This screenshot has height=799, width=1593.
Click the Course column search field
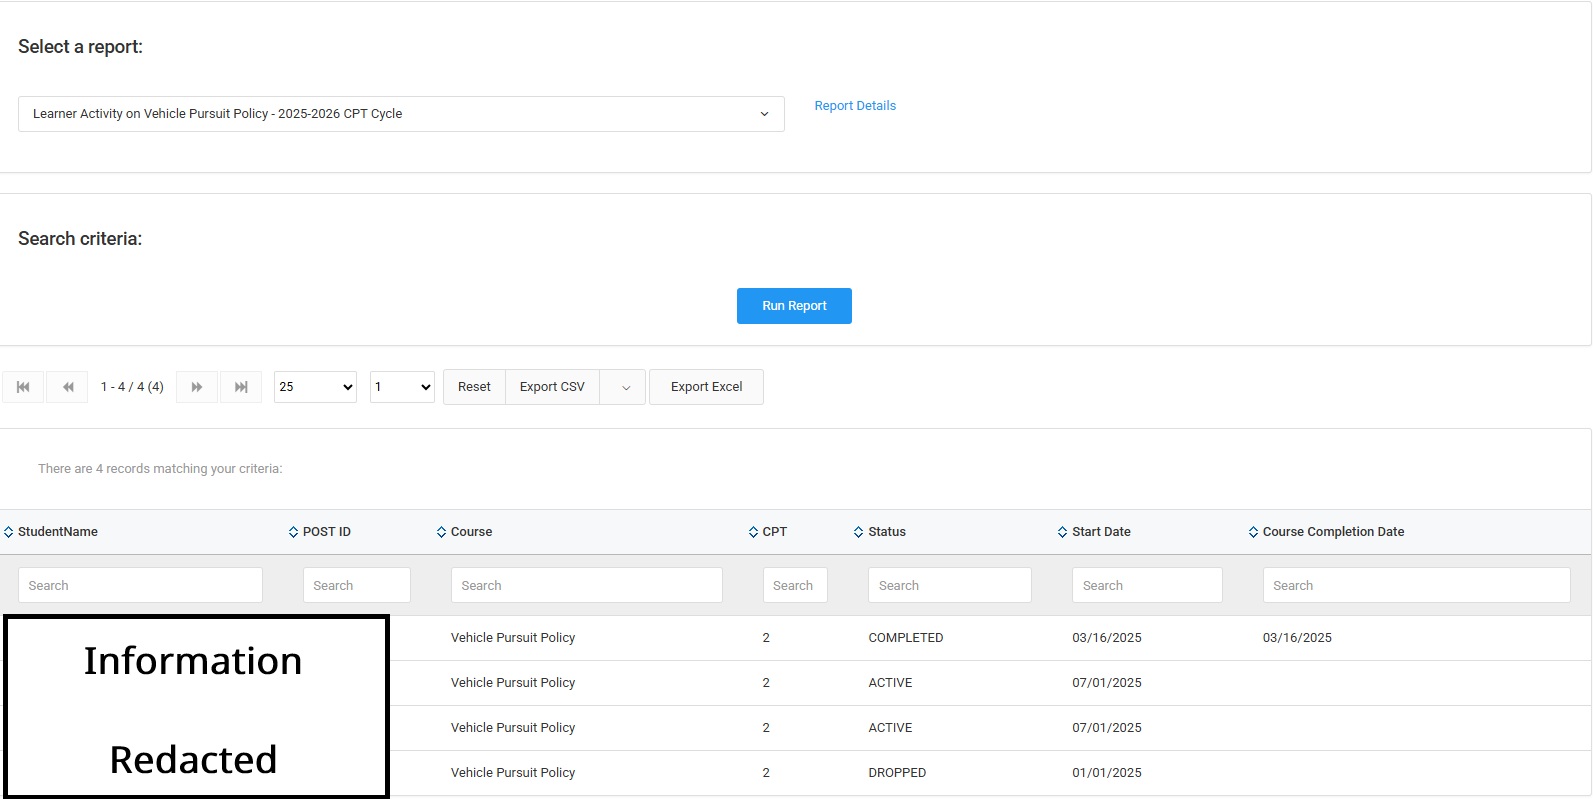586,585
